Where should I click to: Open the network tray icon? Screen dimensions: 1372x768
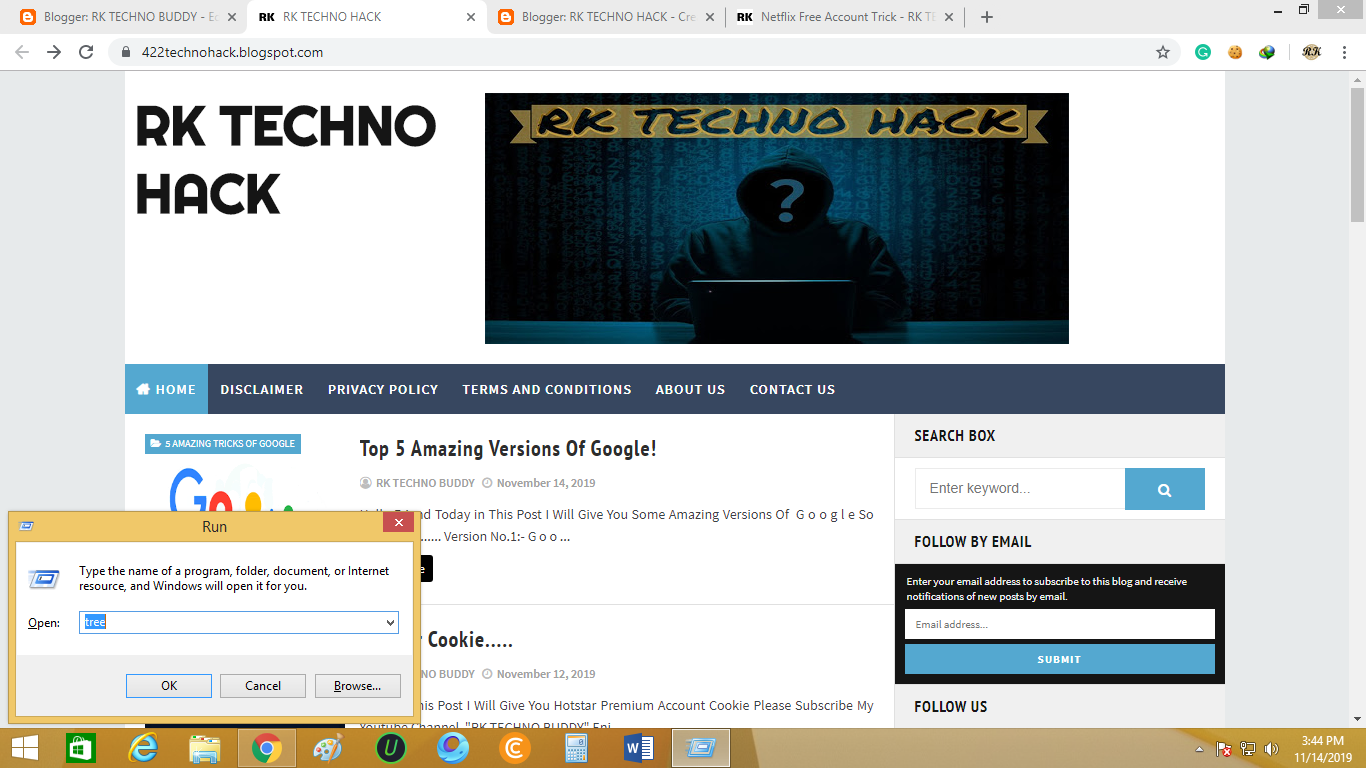pyautogui.click(x=1247, y=749)
